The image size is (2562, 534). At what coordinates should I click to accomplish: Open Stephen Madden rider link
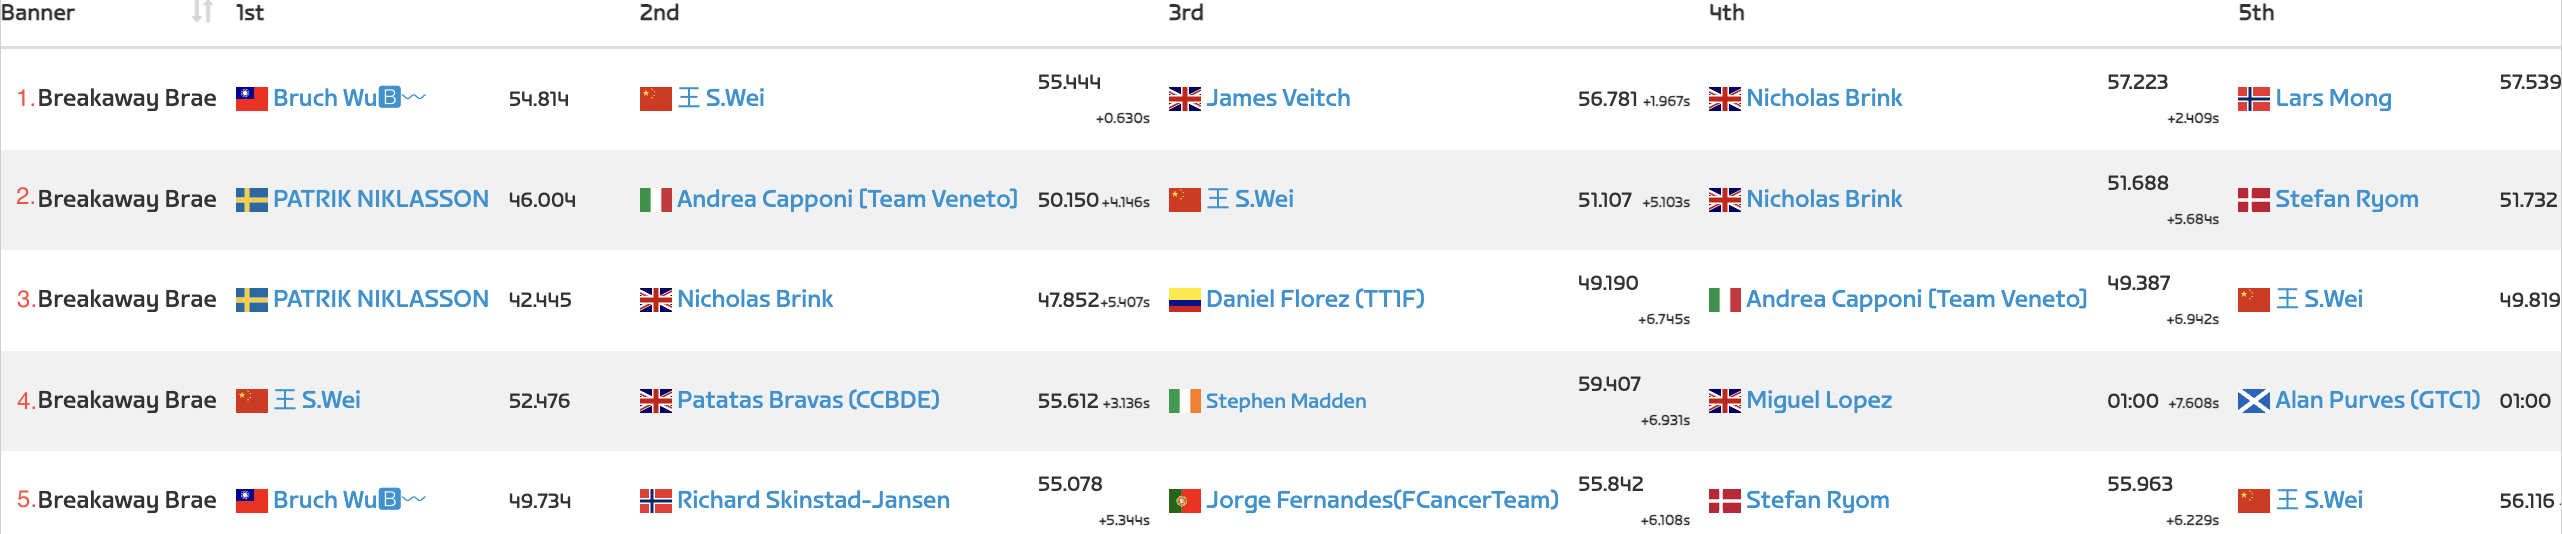pyautogui.click(x=1286, y=401)
